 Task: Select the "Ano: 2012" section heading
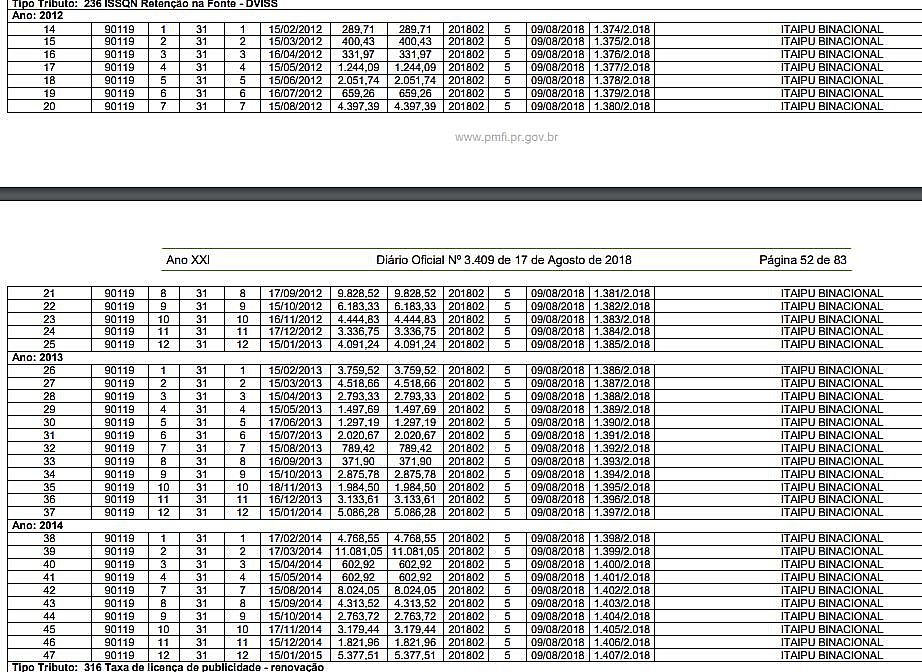(x=38, y=16)
